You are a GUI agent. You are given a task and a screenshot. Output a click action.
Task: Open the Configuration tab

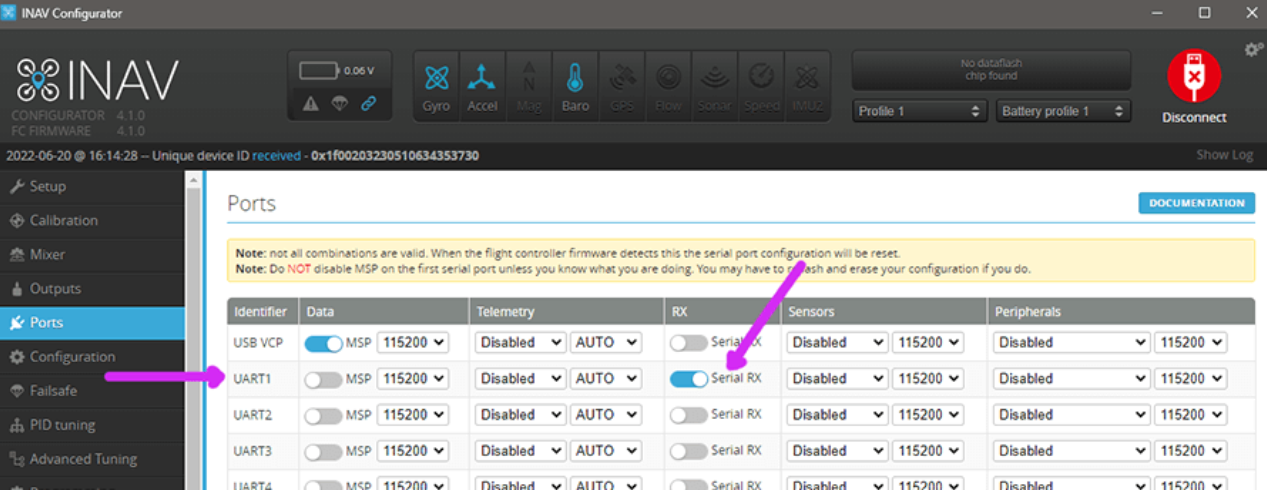pos(92,356)
